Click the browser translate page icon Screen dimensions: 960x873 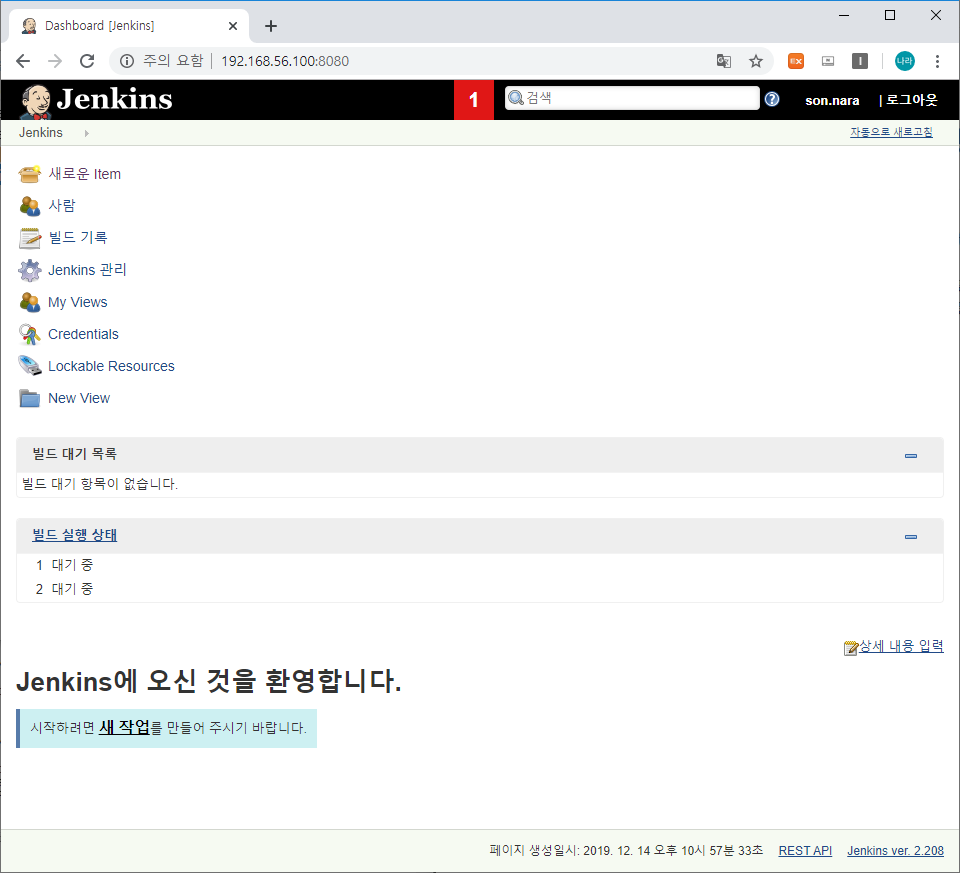(x=724, y=61)
